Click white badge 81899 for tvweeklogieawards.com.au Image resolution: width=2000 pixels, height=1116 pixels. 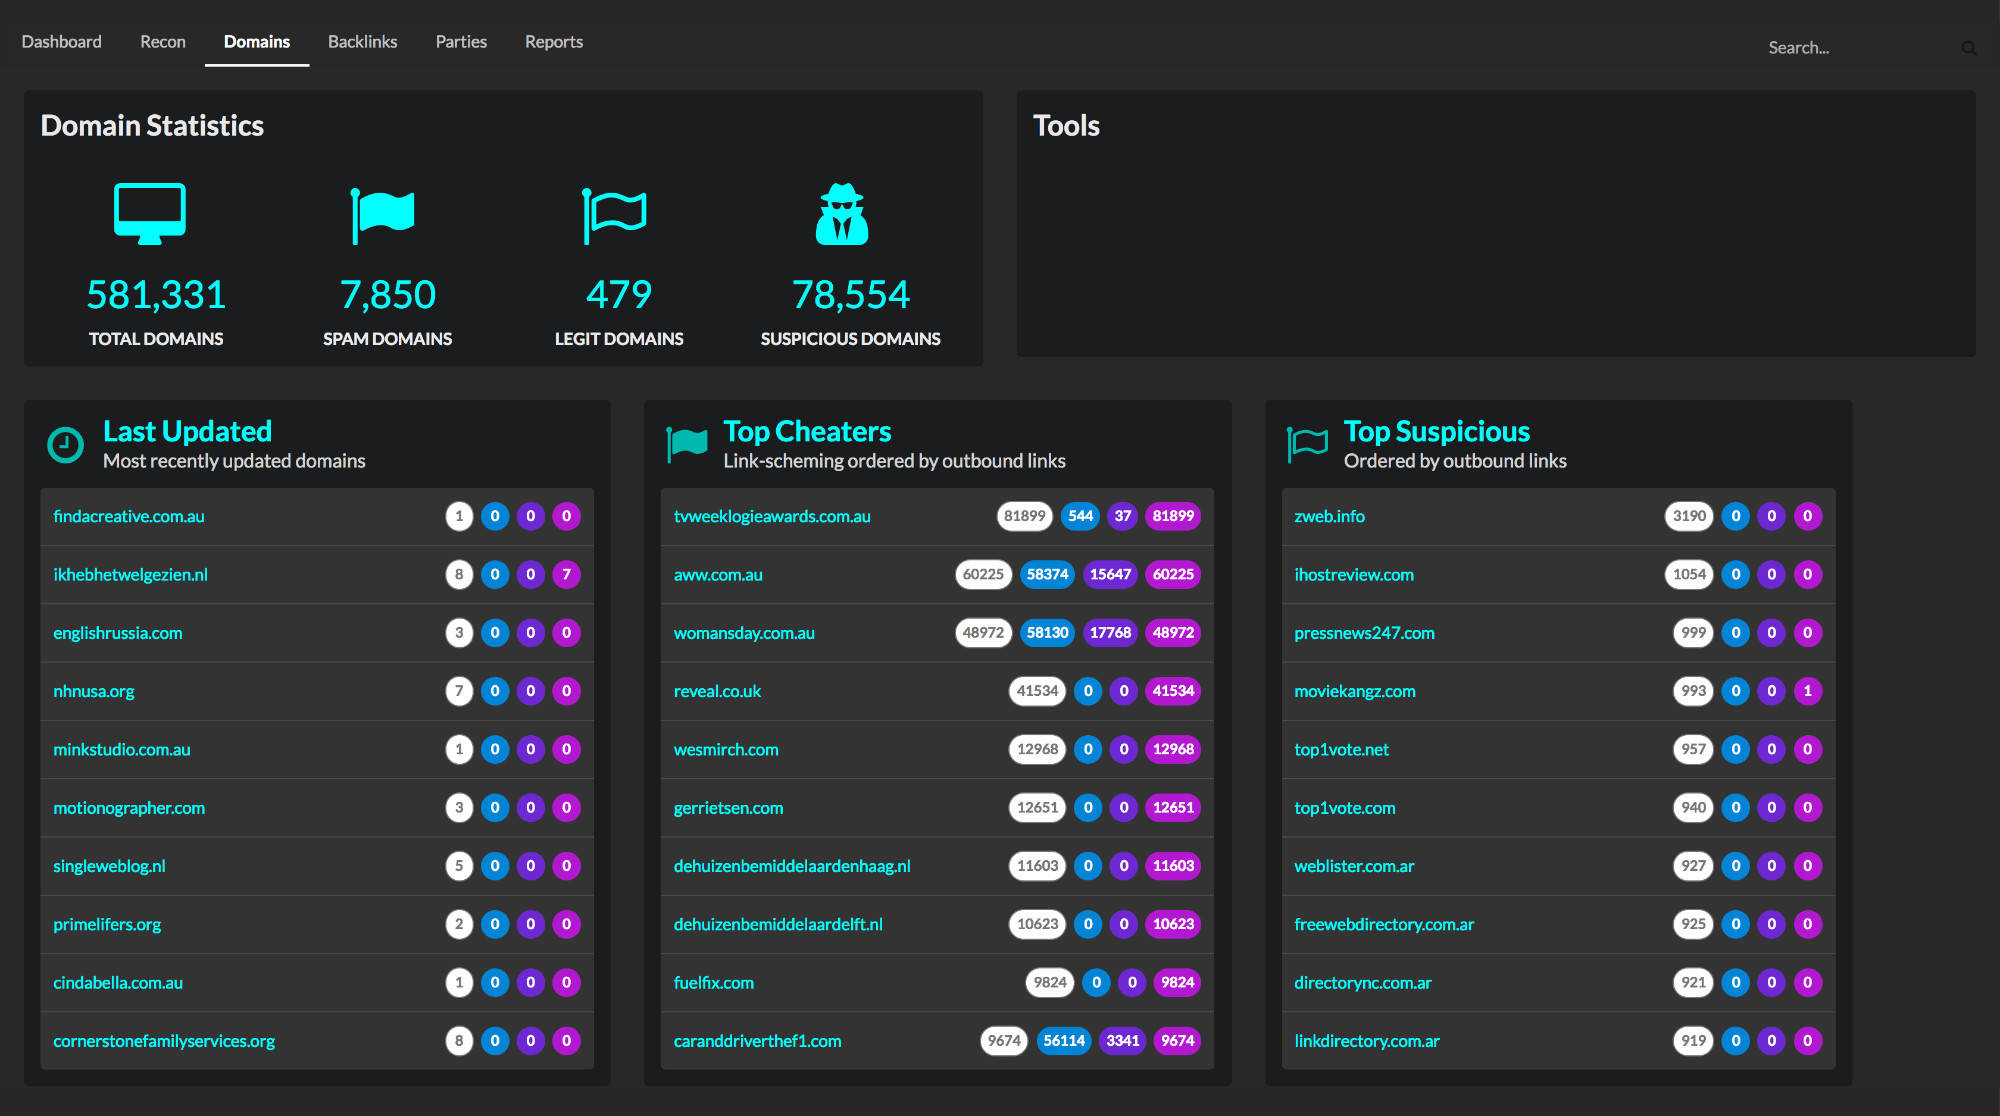(x=1025, y=517)
